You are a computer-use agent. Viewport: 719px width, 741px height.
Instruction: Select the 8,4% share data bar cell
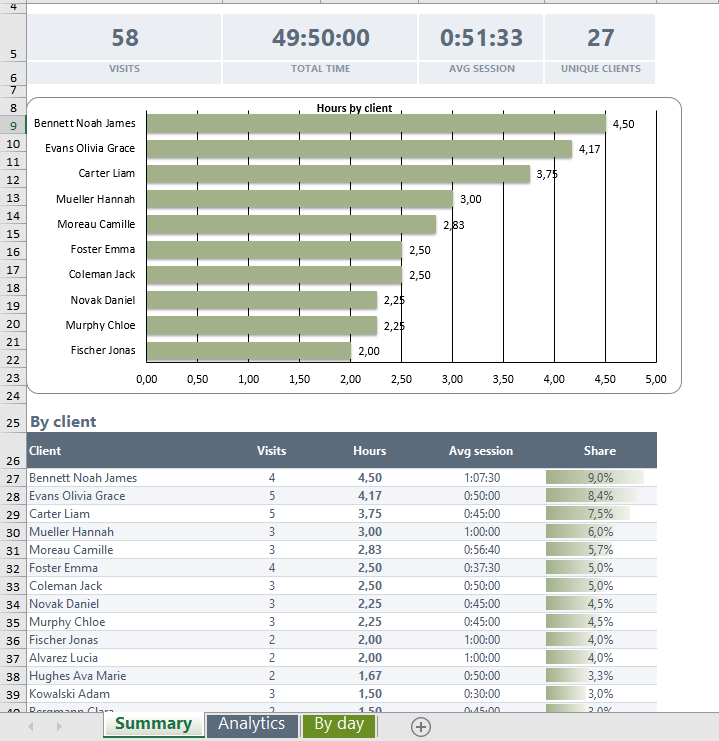(x=600, y=496)
